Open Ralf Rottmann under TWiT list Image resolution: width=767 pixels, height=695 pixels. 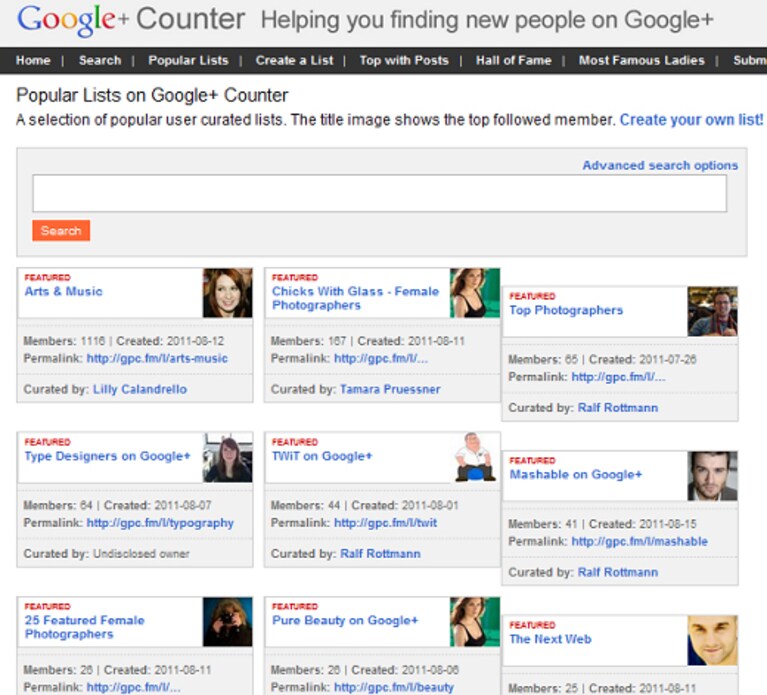click(x=380, y=554)
